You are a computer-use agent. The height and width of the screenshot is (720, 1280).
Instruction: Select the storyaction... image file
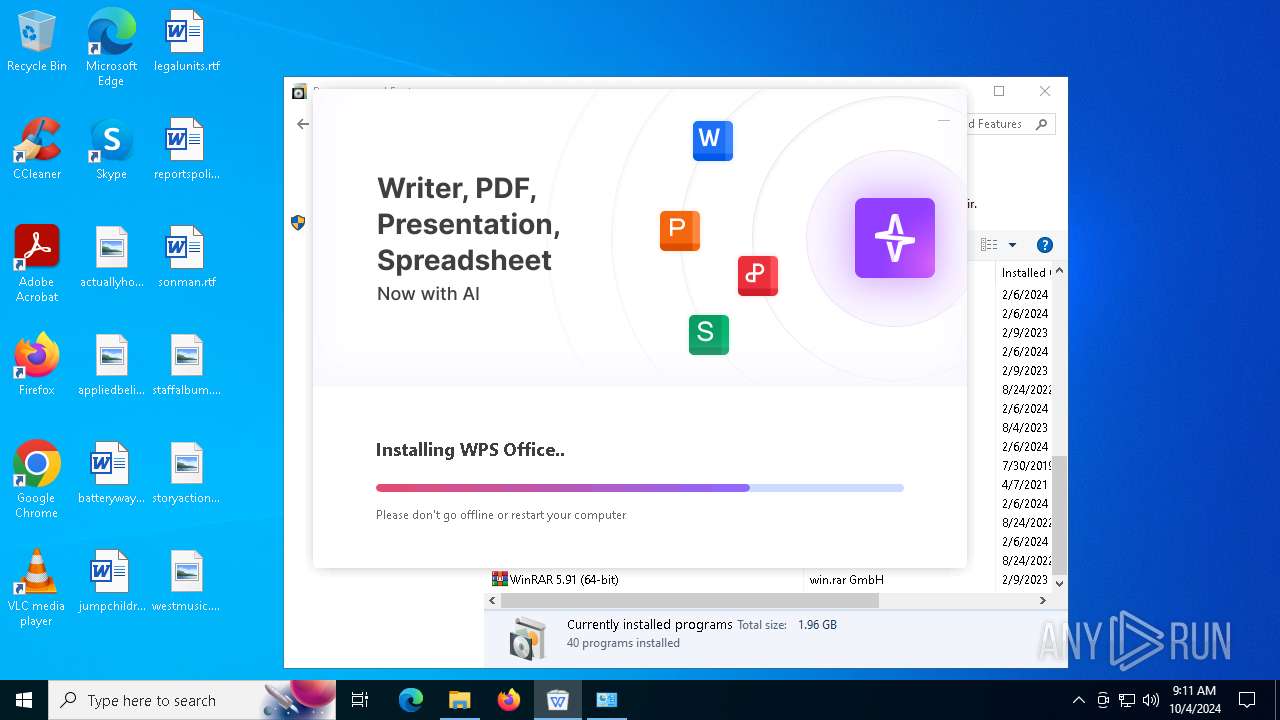[x=186, y=473]
